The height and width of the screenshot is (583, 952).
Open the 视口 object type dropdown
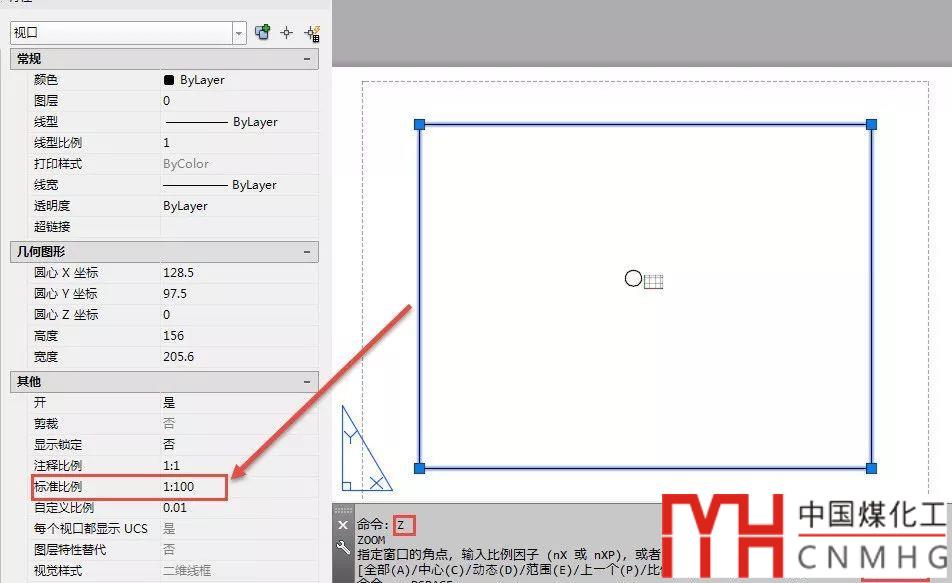239,33
